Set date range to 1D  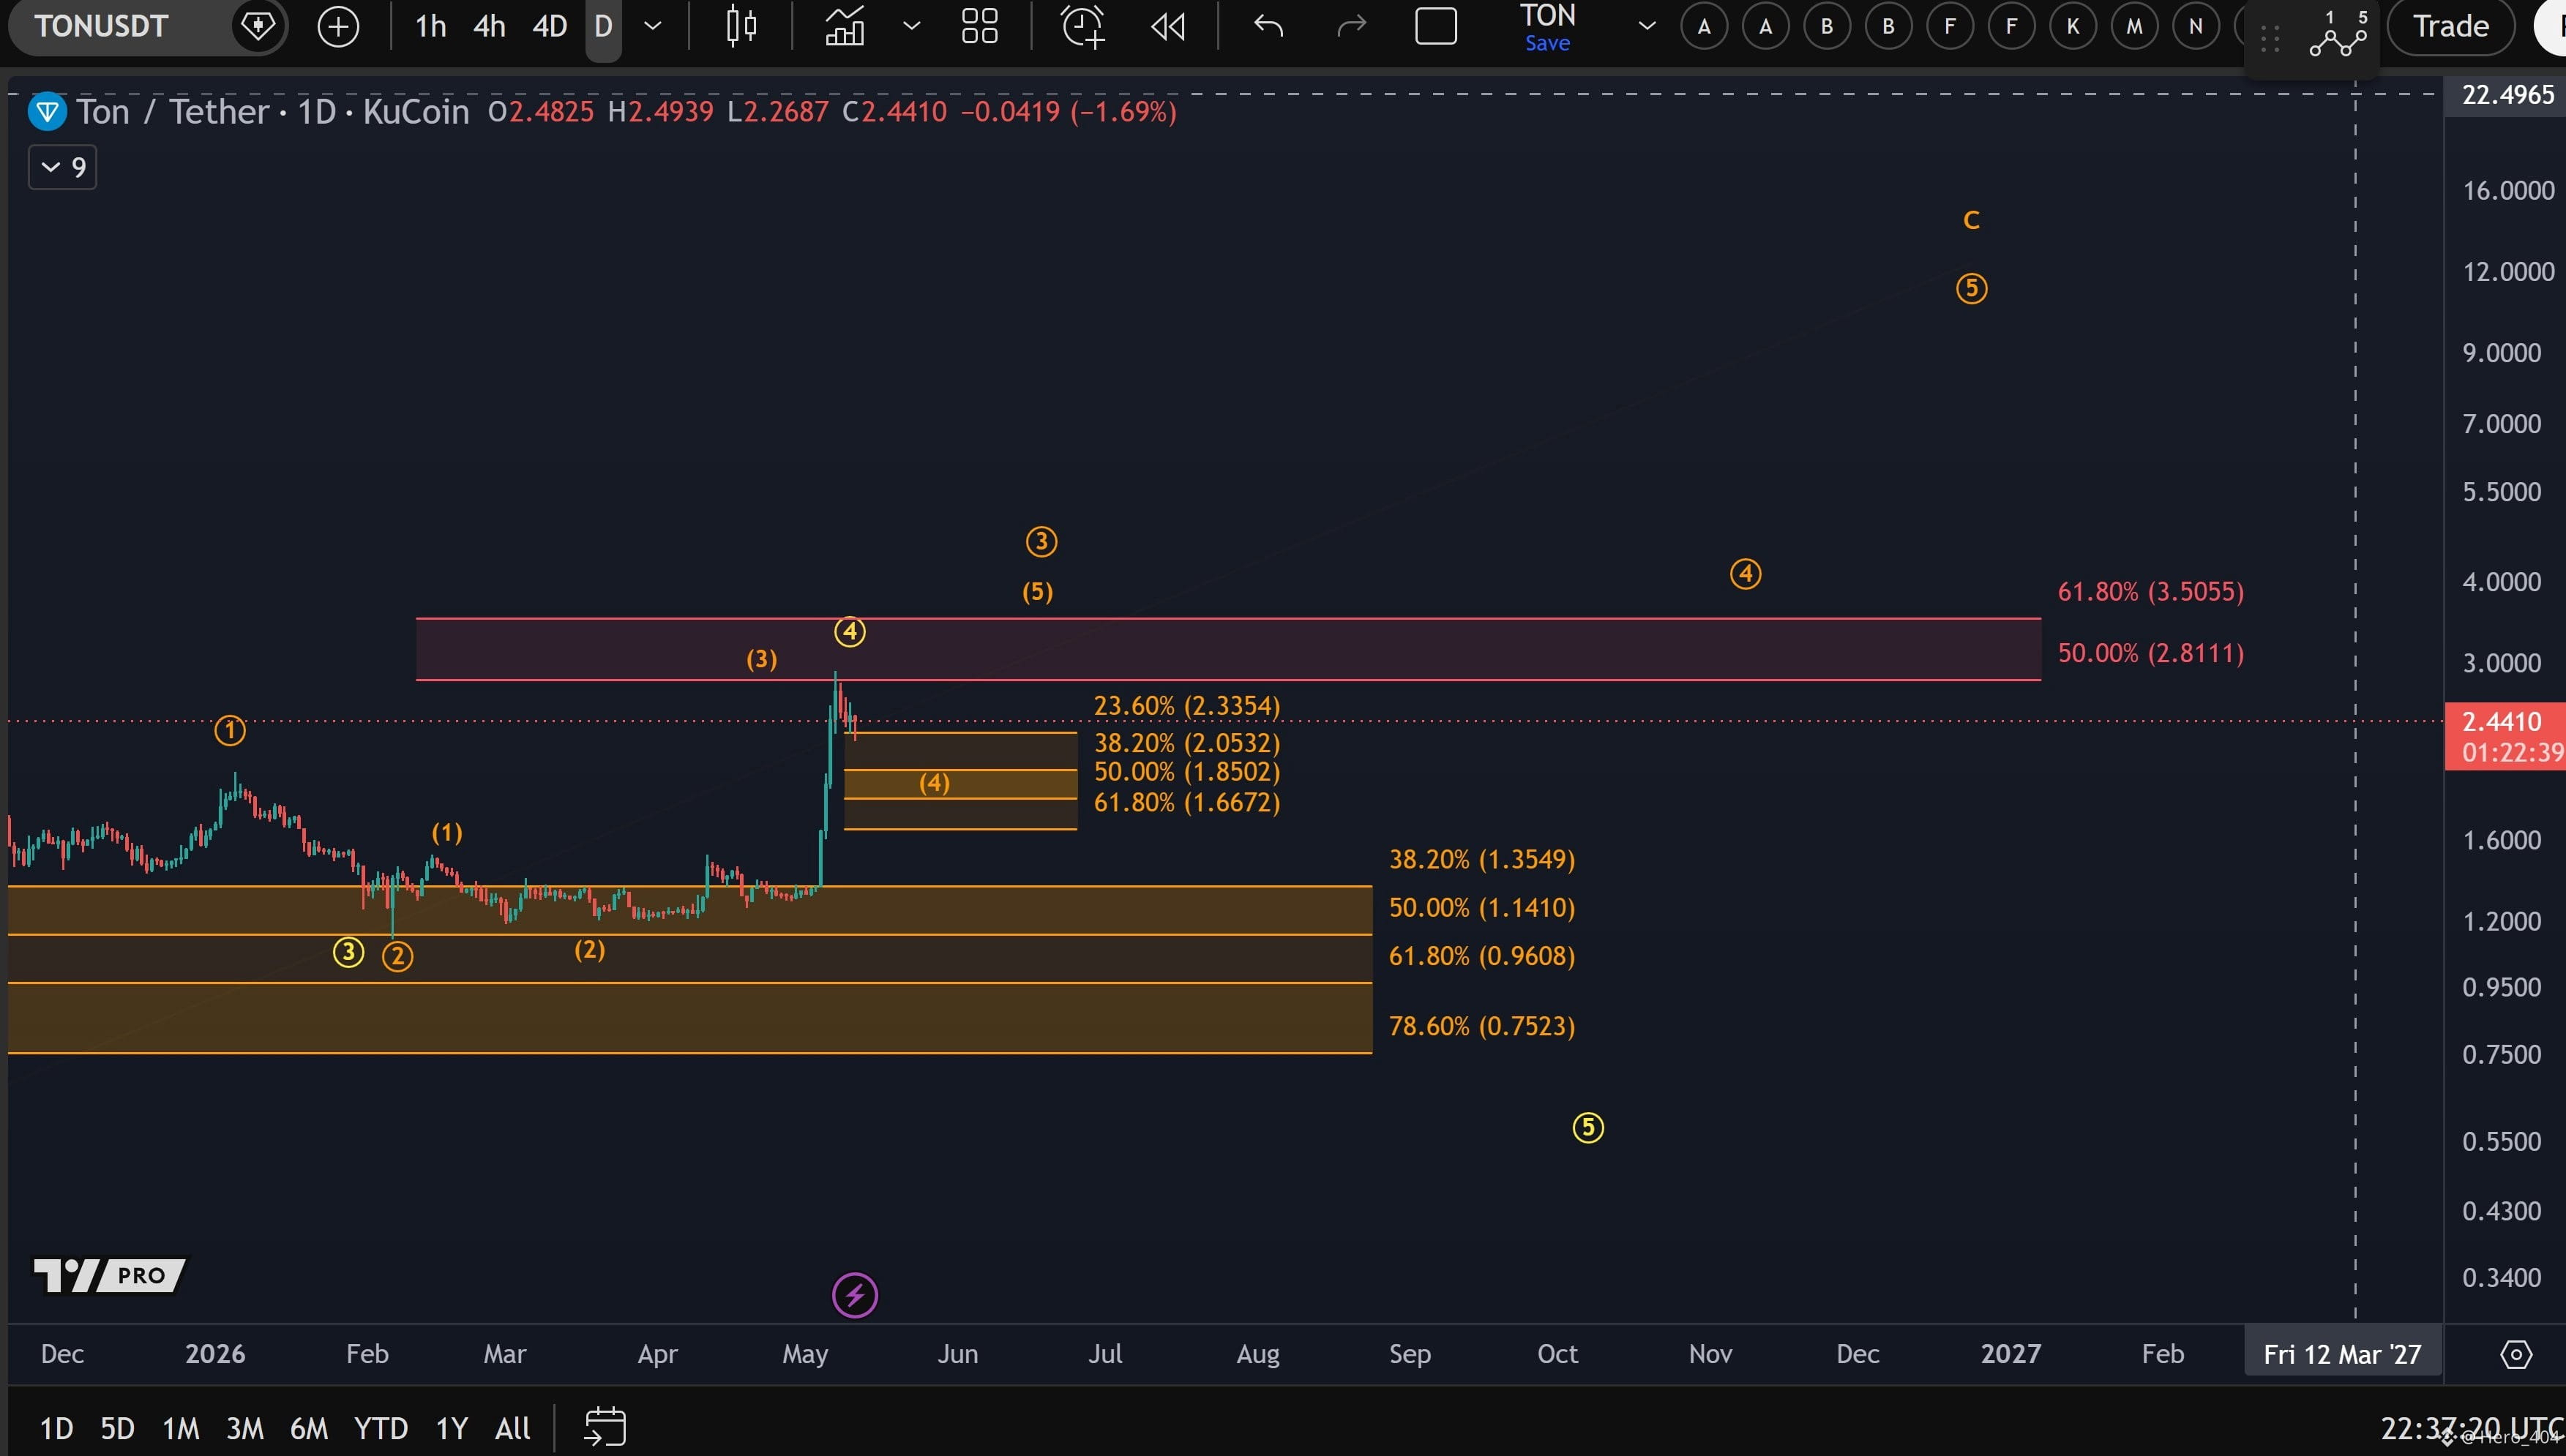(56, 1428)
